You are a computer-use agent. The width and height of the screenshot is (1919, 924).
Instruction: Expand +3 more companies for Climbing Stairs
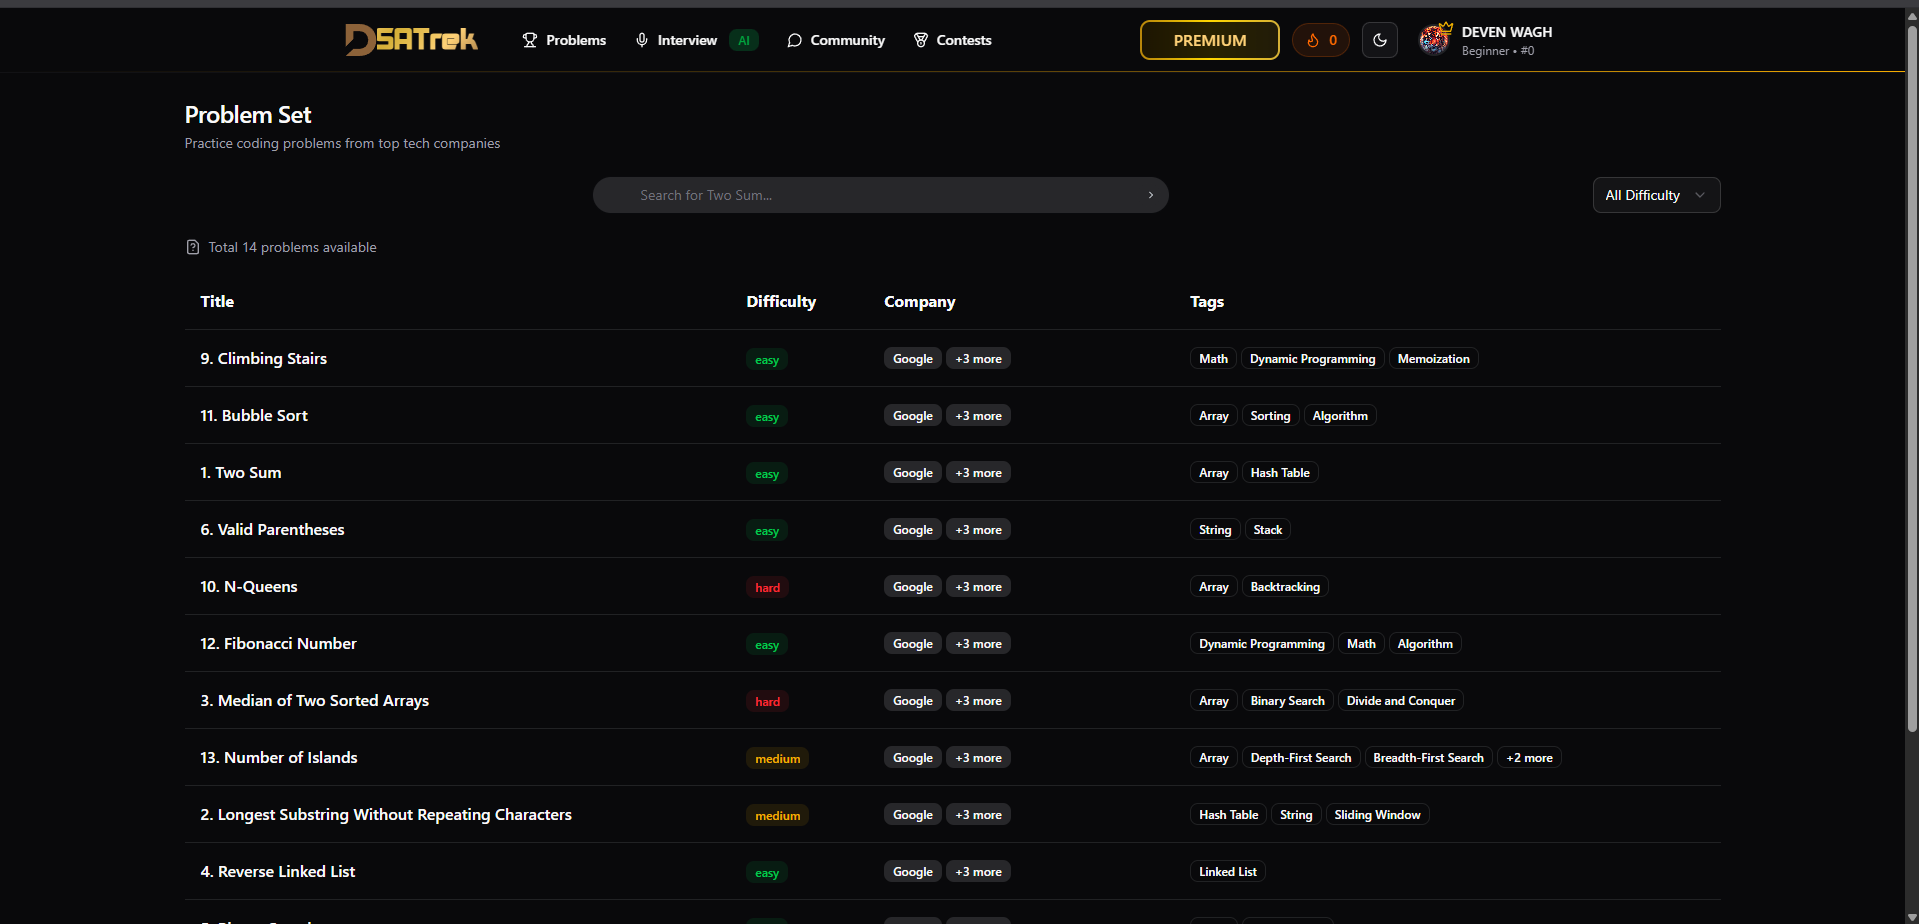click(978, 358)
